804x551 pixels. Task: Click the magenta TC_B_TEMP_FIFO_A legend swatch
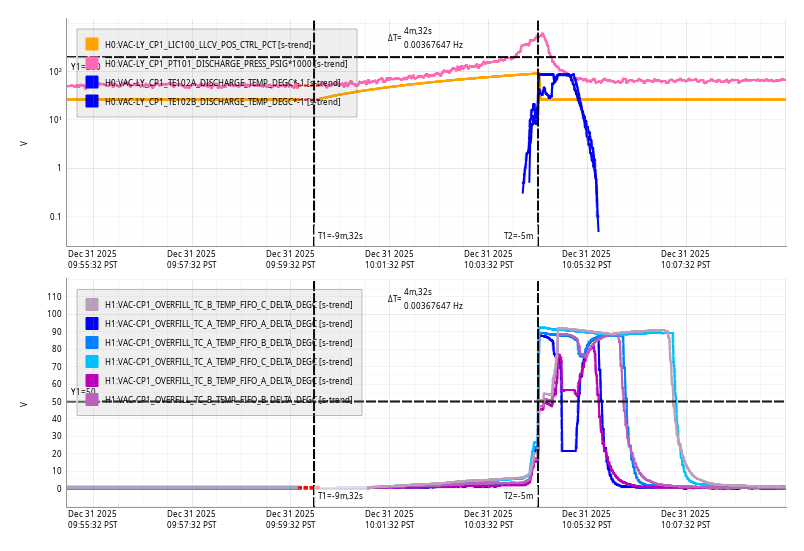(92, 380)
